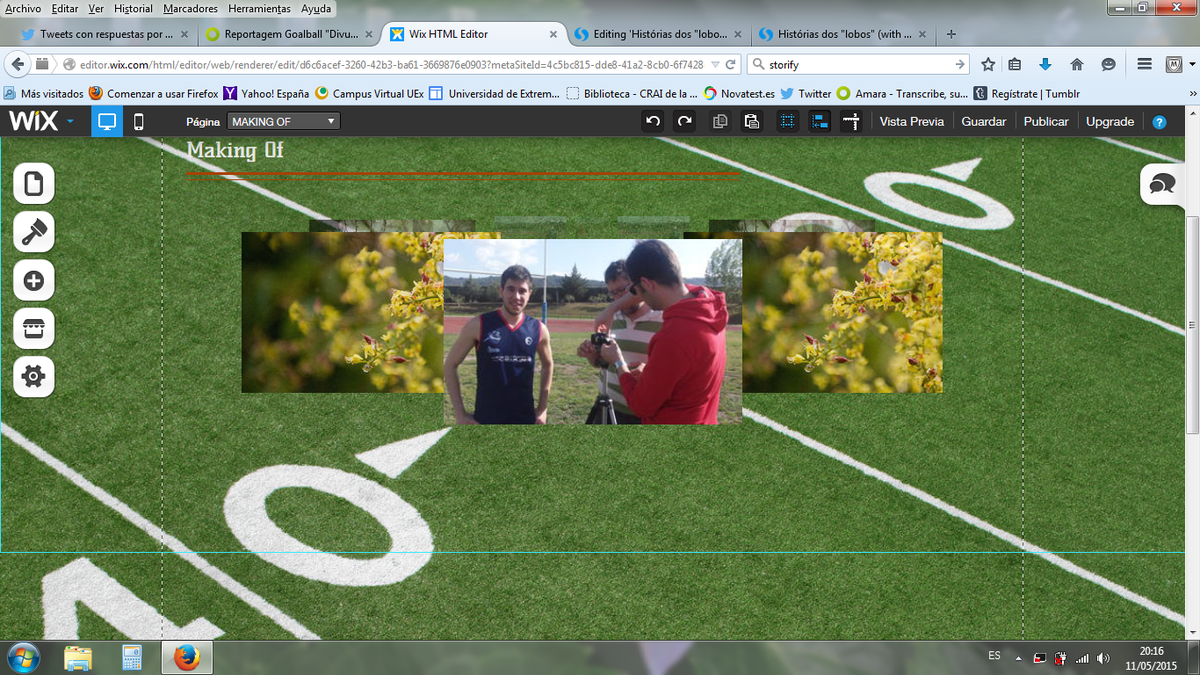This screenshot has width=1200, height=675.
Task: Open Regístrate | Tumblr bookmark
Action: coord(1027,93)
